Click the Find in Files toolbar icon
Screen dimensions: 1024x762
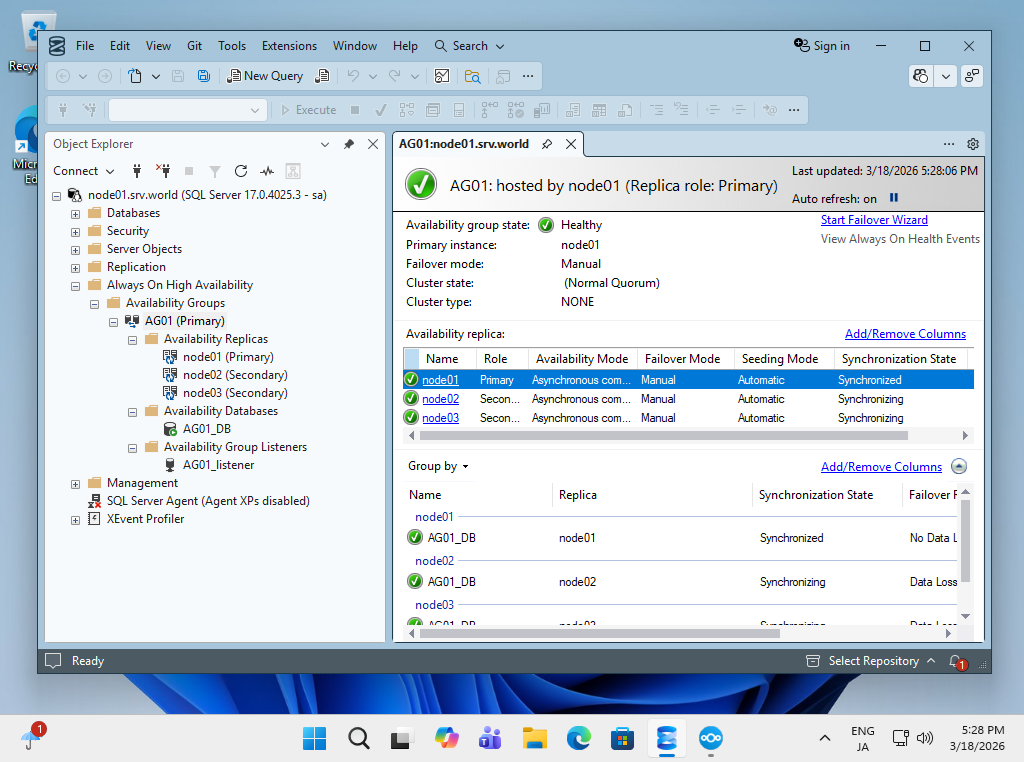472,76
